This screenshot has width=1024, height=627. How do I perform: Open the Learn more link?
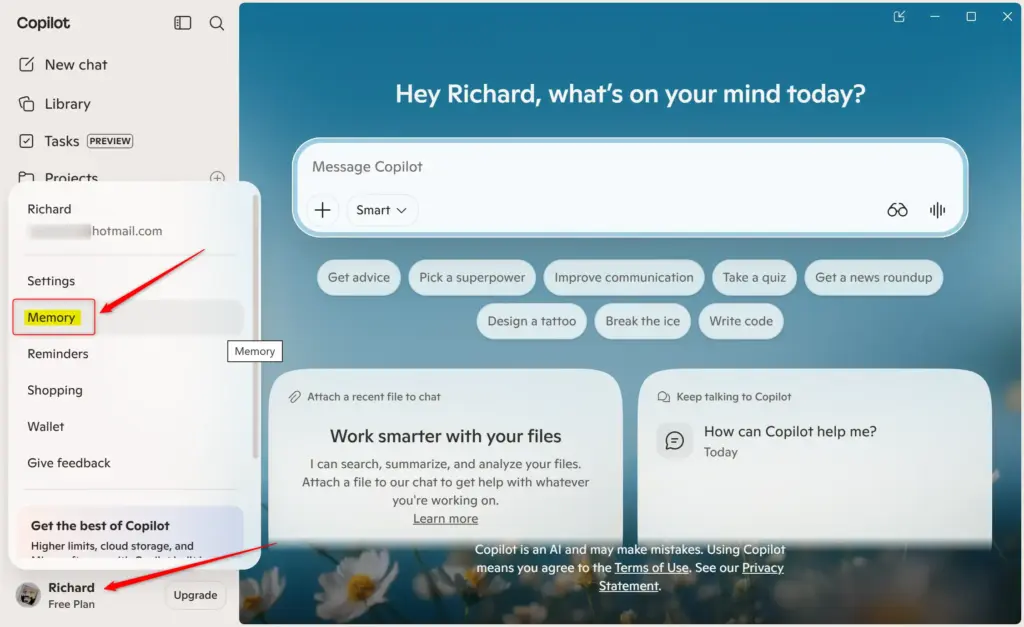click(445, 519)
